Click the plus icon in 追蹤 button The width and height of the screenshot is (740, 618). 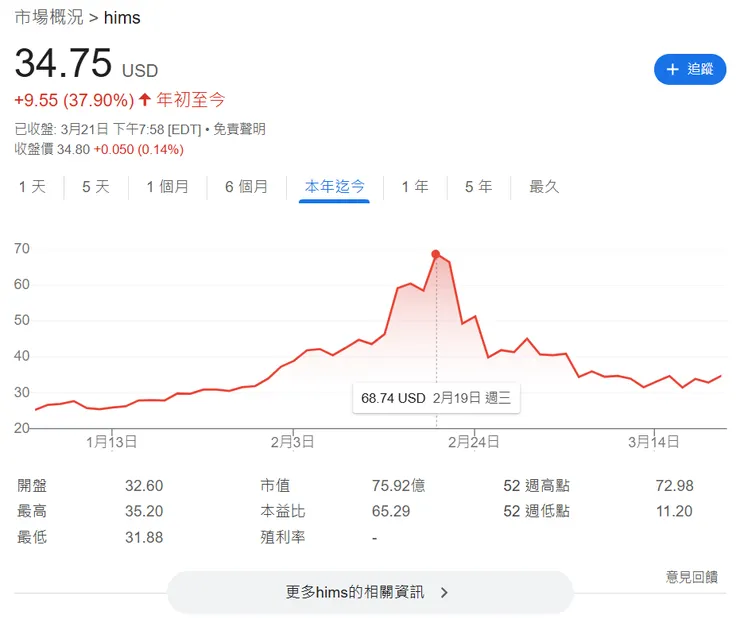click(x=672, y=69)
